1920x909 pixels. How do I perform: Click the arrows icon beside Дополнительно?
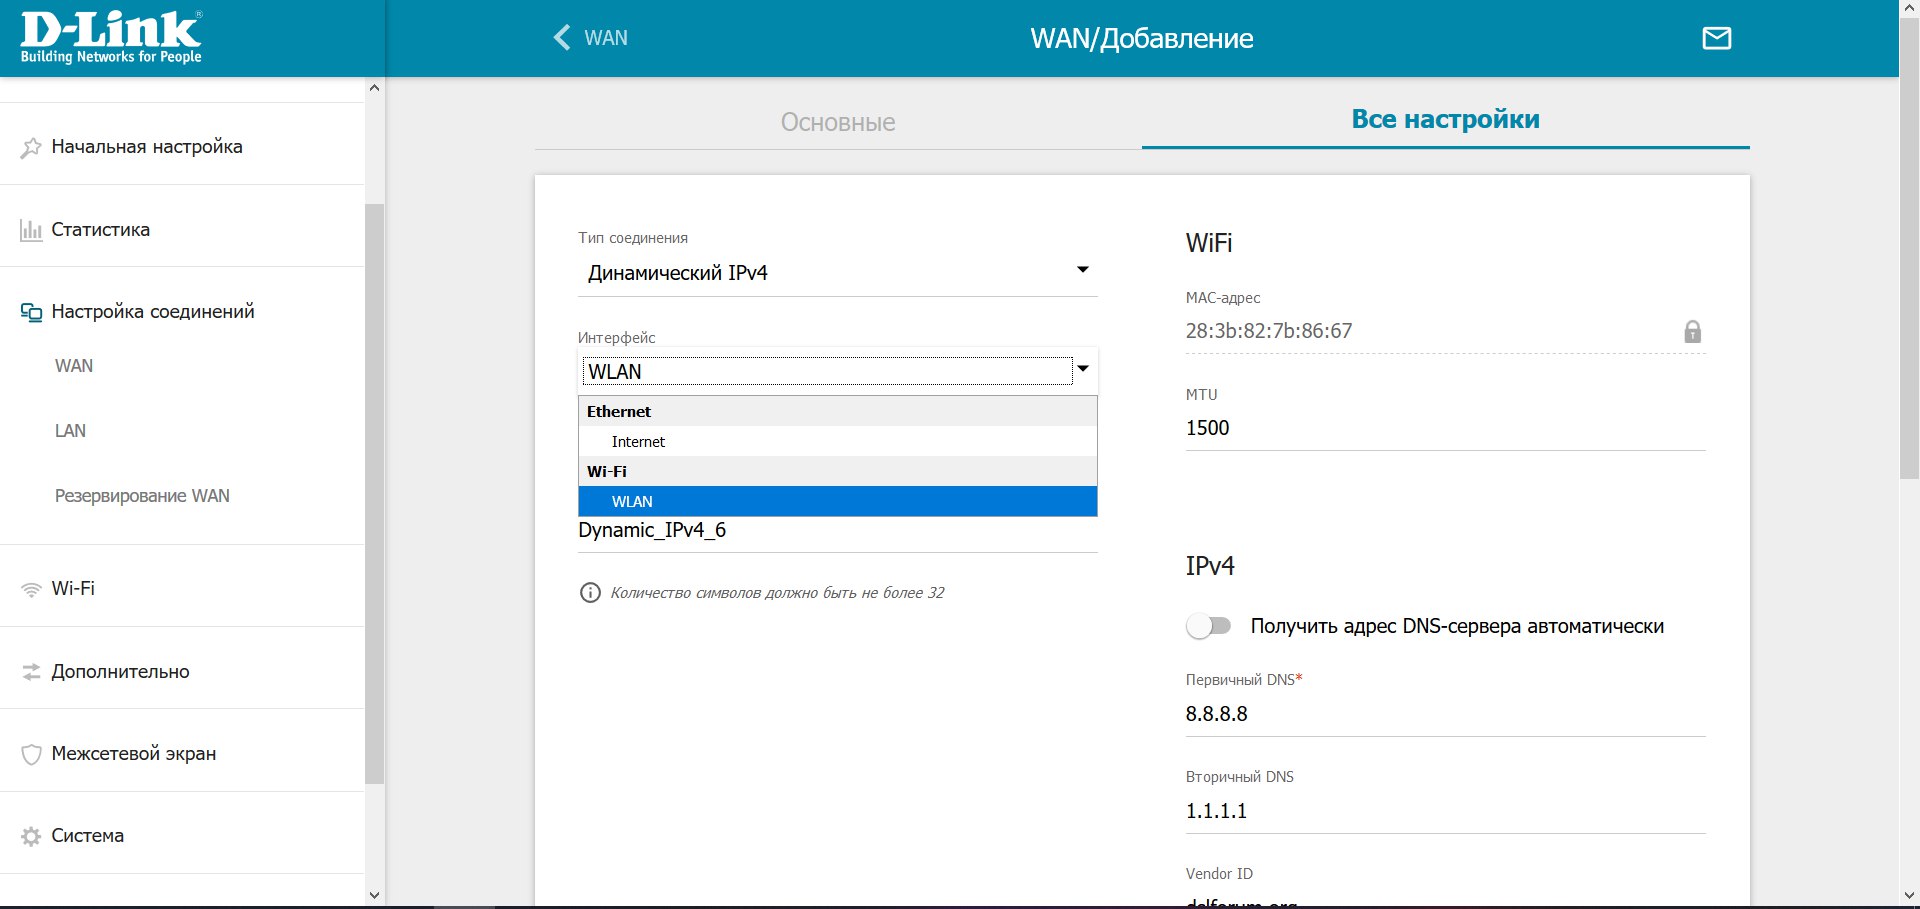[31, 672]
